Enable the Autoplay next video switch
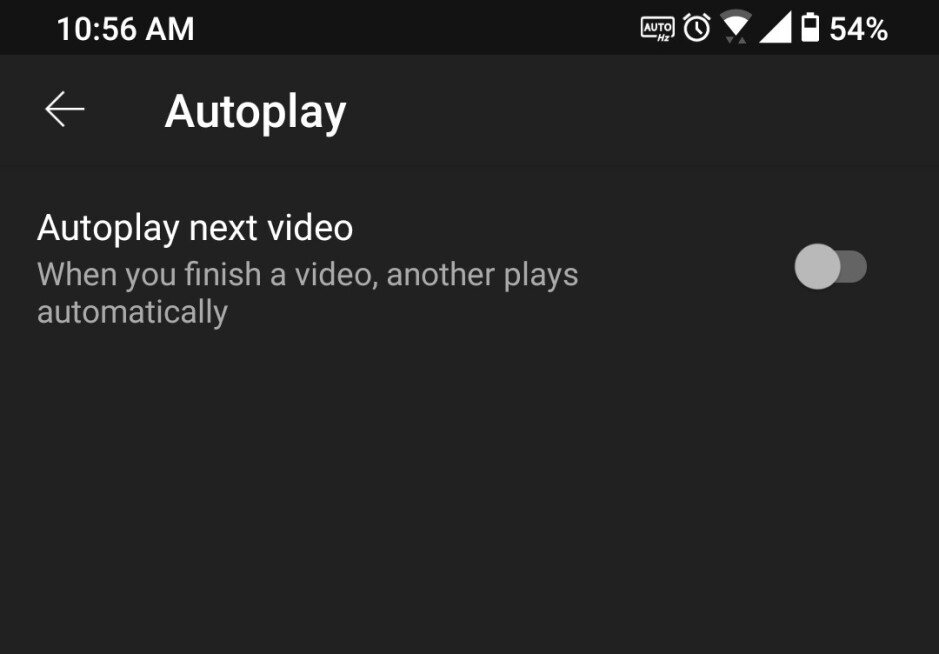The height and width of the screenshot is (654, 939). coord(831,267)
